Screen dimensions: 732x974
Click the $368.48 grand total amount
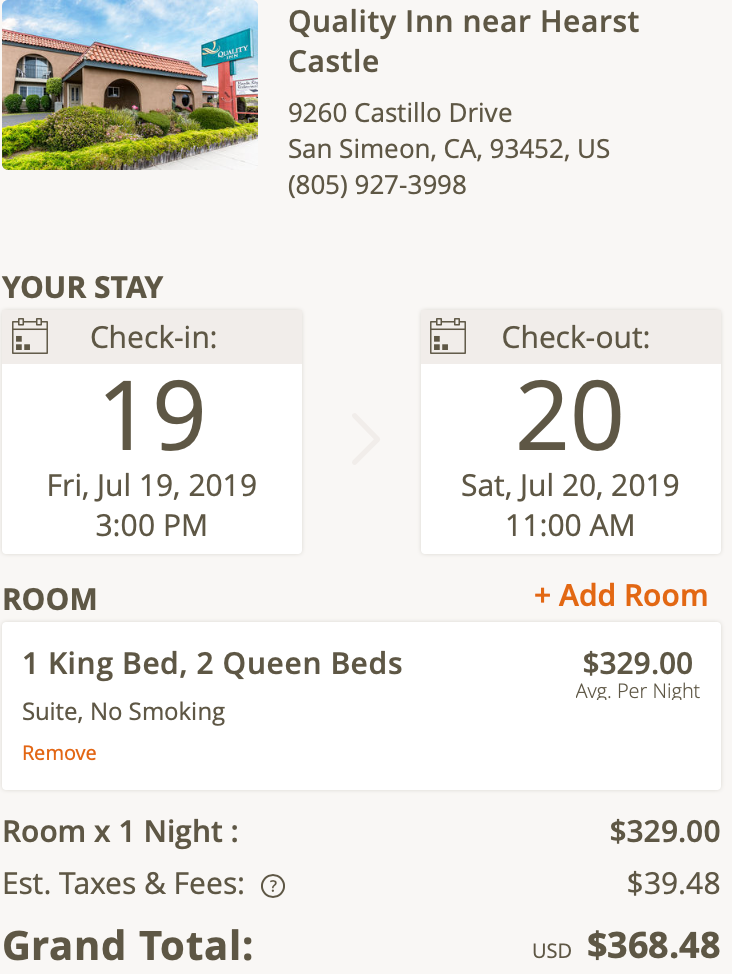[653, 945]
